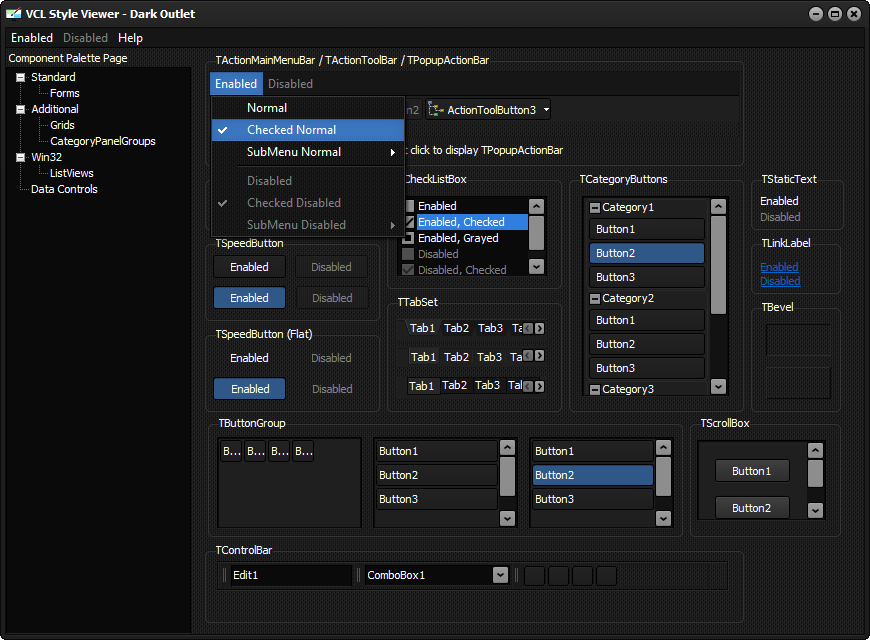Click Button1 in TScrollBox
The height and width of the screenshot is (640, 870).
pyautogui.click(x=752, y=471)
